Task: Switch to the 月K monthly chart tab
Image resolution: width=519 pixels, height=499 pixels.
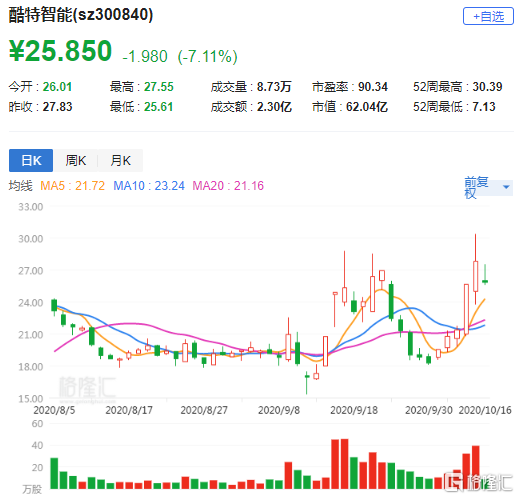Action: [x=120, y=160]
